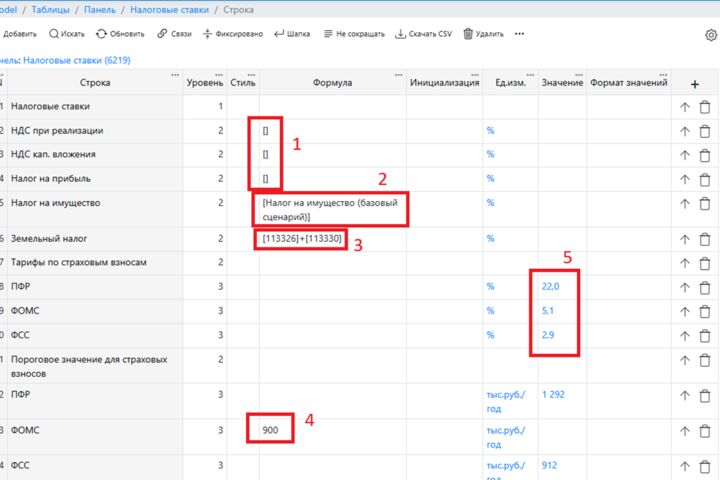Image resolution: width=720 pixels, height=480 pixels.
Task: Delete the Налоговые ставки row
Action: pos(705,107)
